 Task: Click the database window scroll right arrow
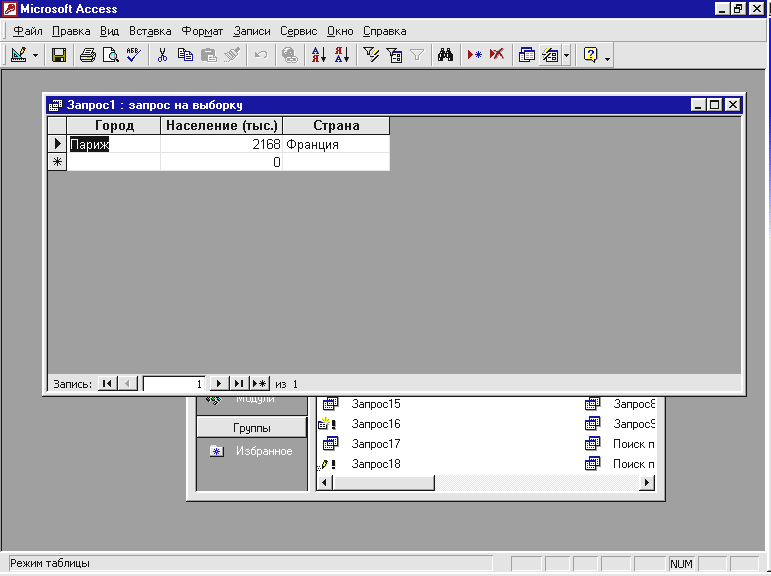(x=647, y=483)
